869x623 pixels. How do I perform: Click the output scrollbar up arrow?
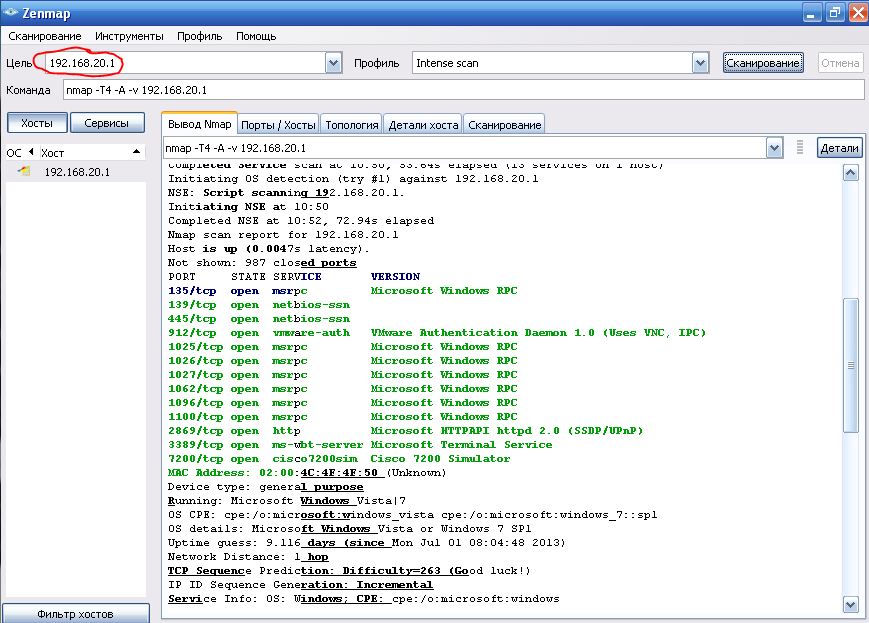(x=850, y=173)
